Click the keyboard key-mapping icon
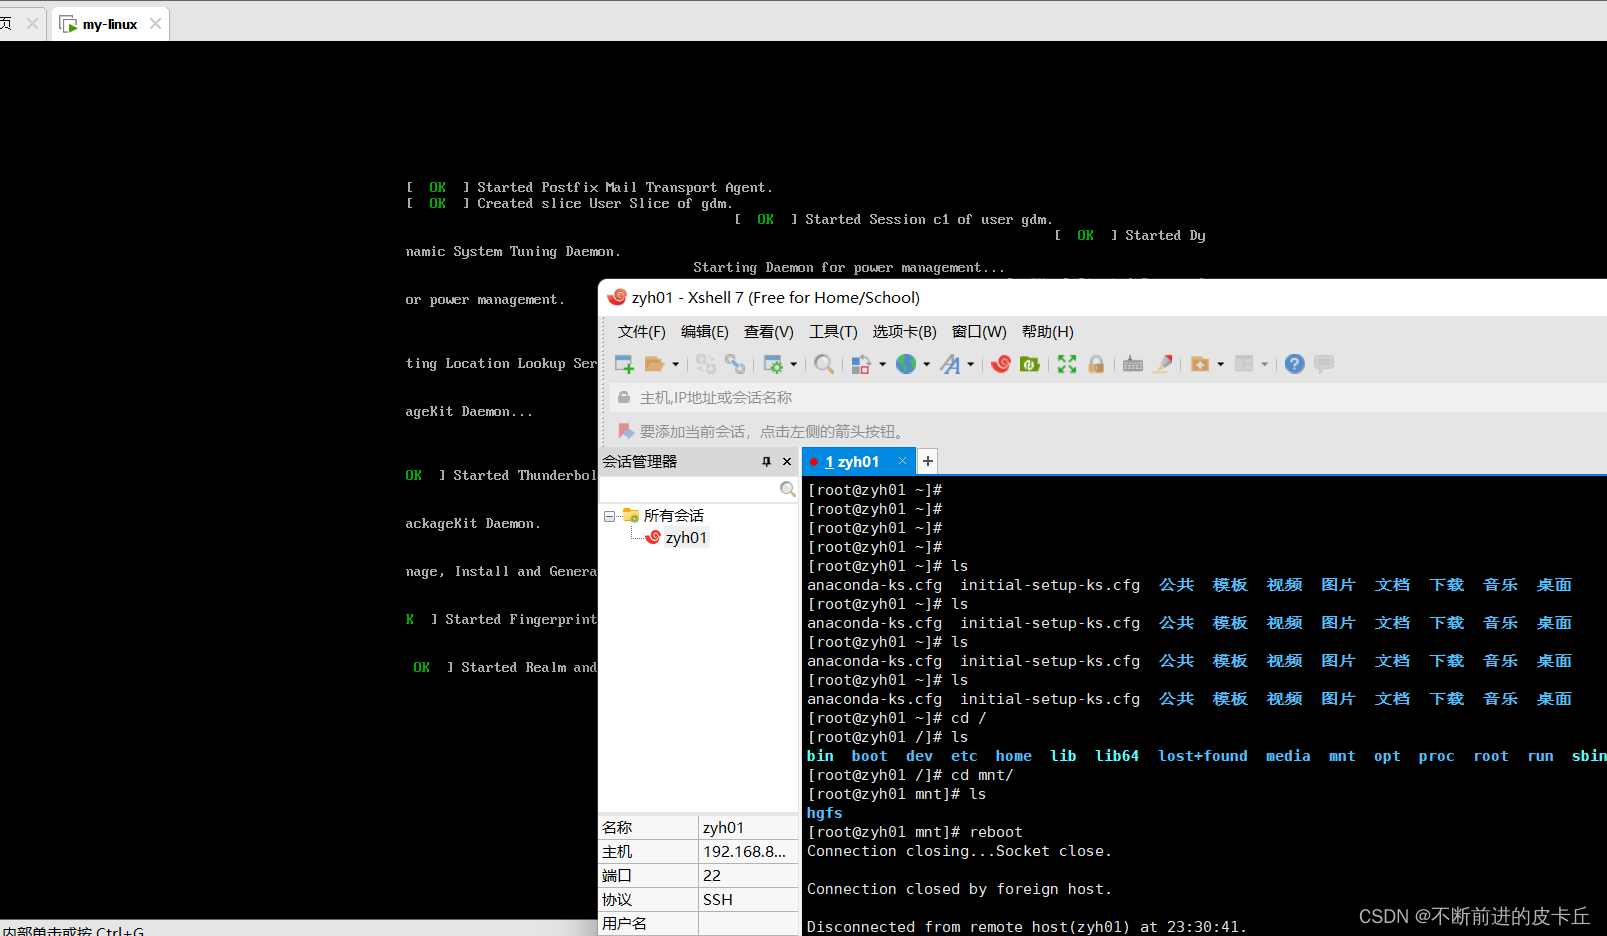This screenshot has width=1607, height=936. coord(1133,364)
